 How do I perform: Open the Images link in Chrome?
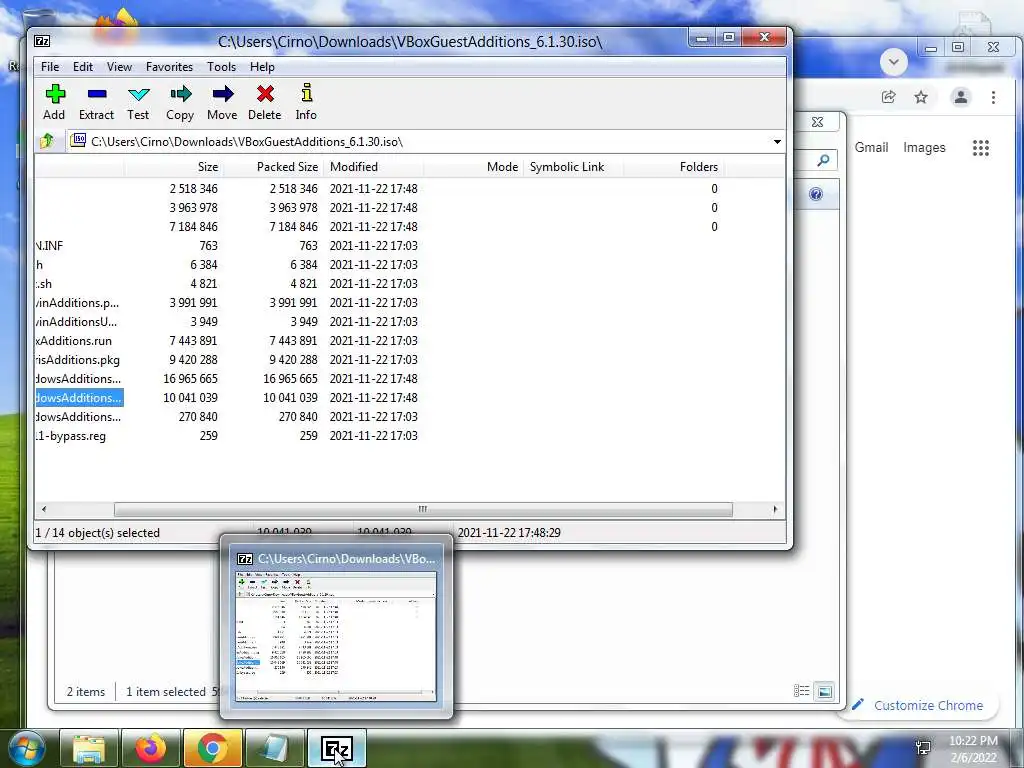point(924,148)
